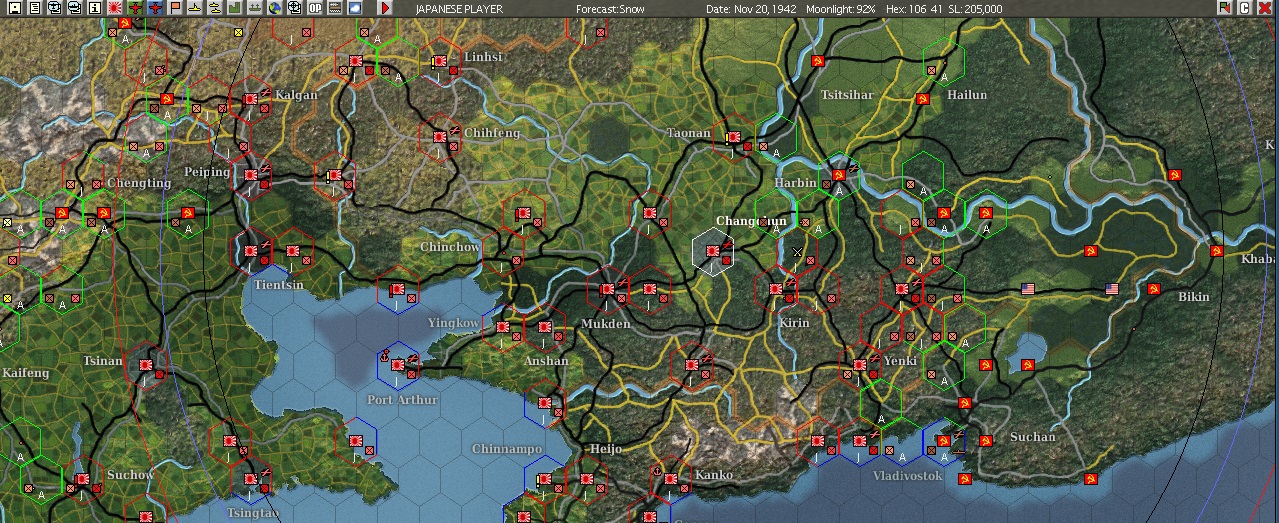The image size is (1279, 523).
Task: Click the 'i' information icon in toolbar
Action: tap(94, 8)
